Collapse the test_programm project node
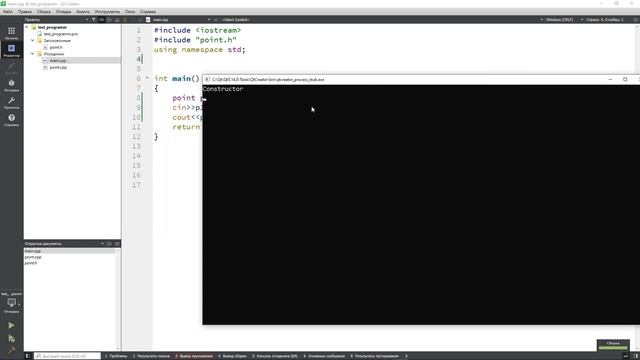Image resolution: width=640 pixels, height=360 pixels. tap(27, 27)
